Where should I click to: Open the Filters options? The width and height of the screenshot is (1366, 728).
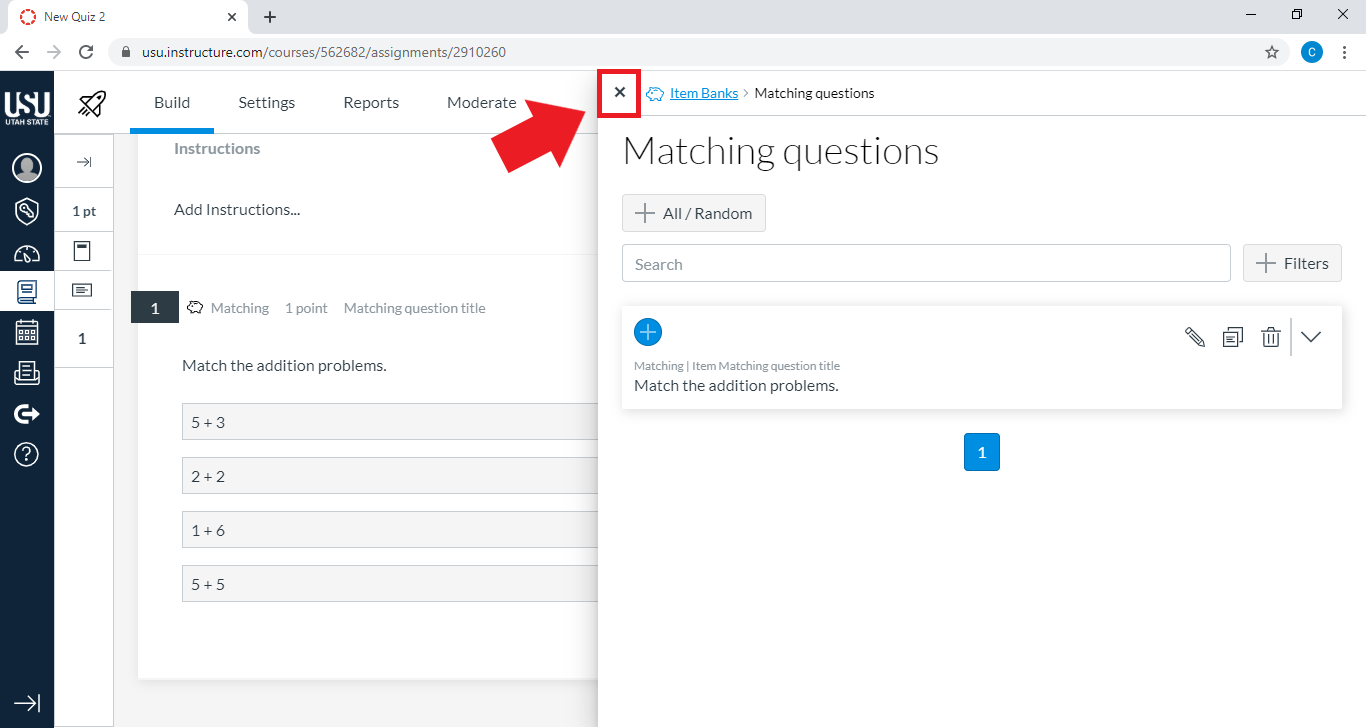coord(1292,263)
